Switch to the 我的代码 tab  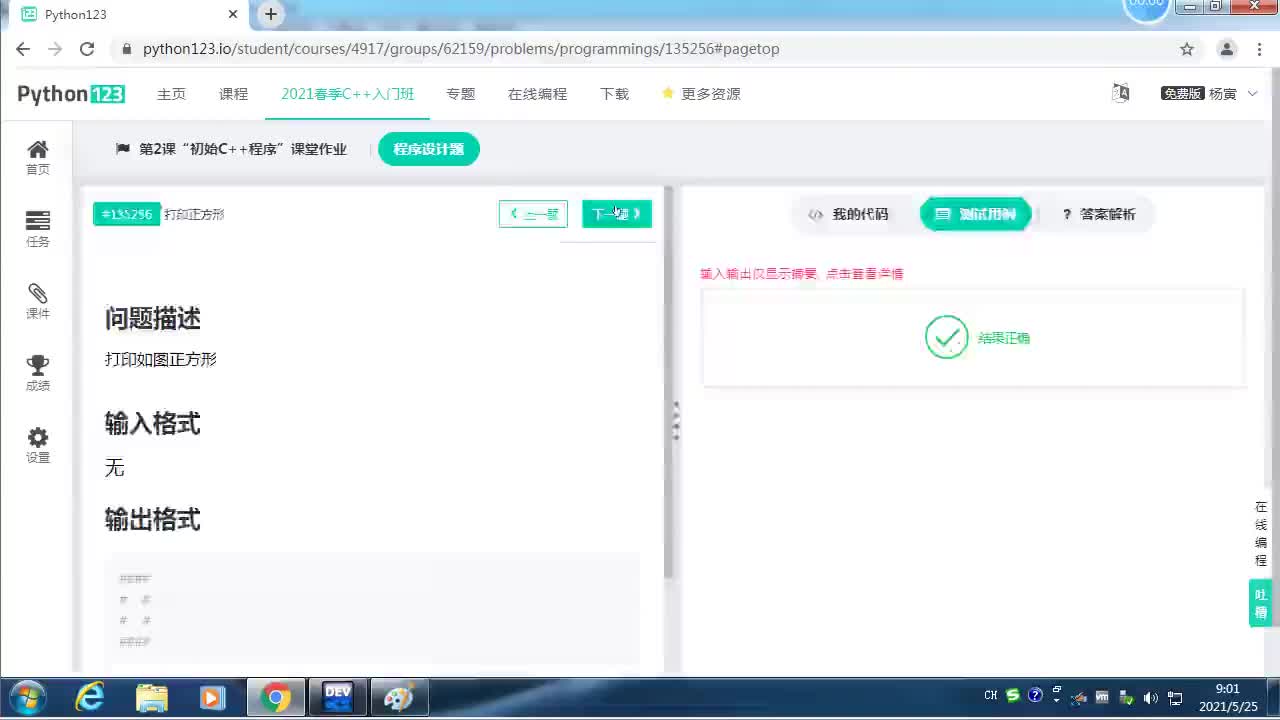(848, 214)
